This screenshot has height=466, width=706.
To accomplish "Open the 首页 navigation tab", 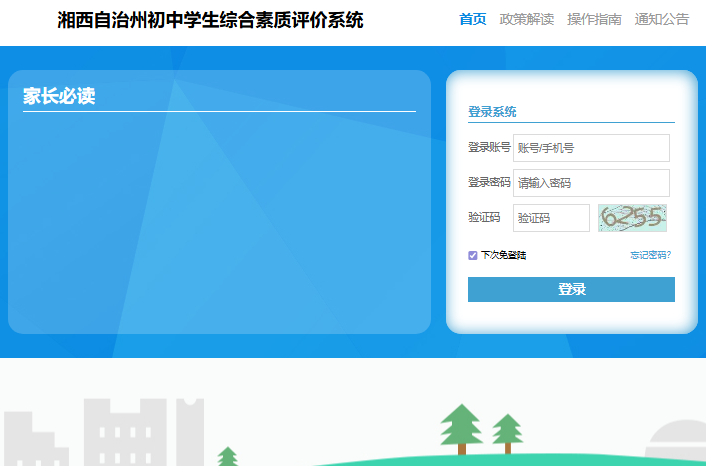I will 473,19.
